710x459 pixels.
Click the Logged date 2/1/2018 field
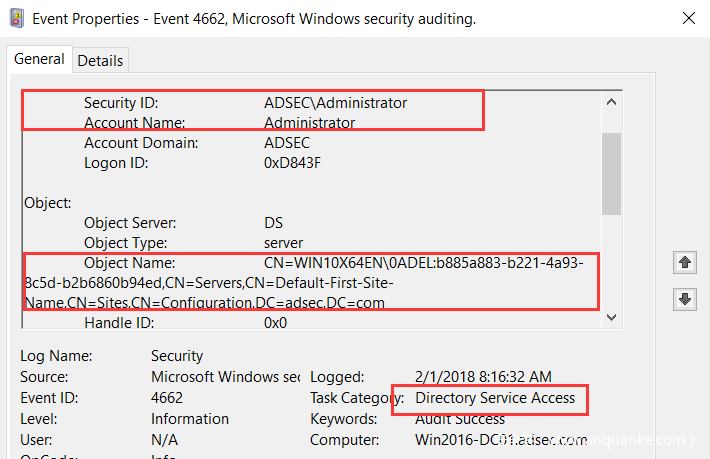click(x=483, y=377)
